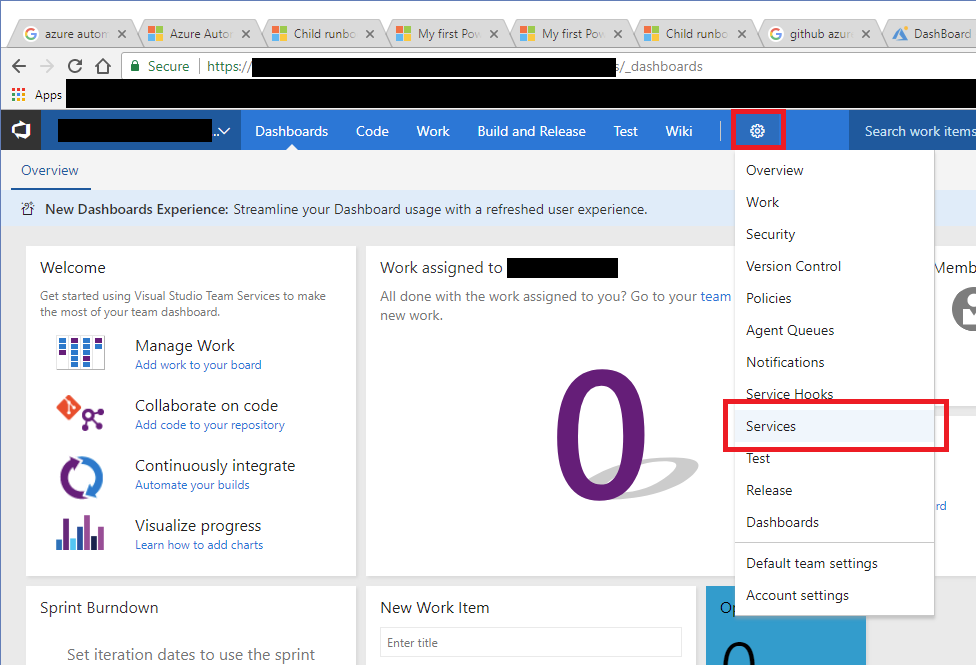Open the settings gear icon

click(x=757, y=131)
